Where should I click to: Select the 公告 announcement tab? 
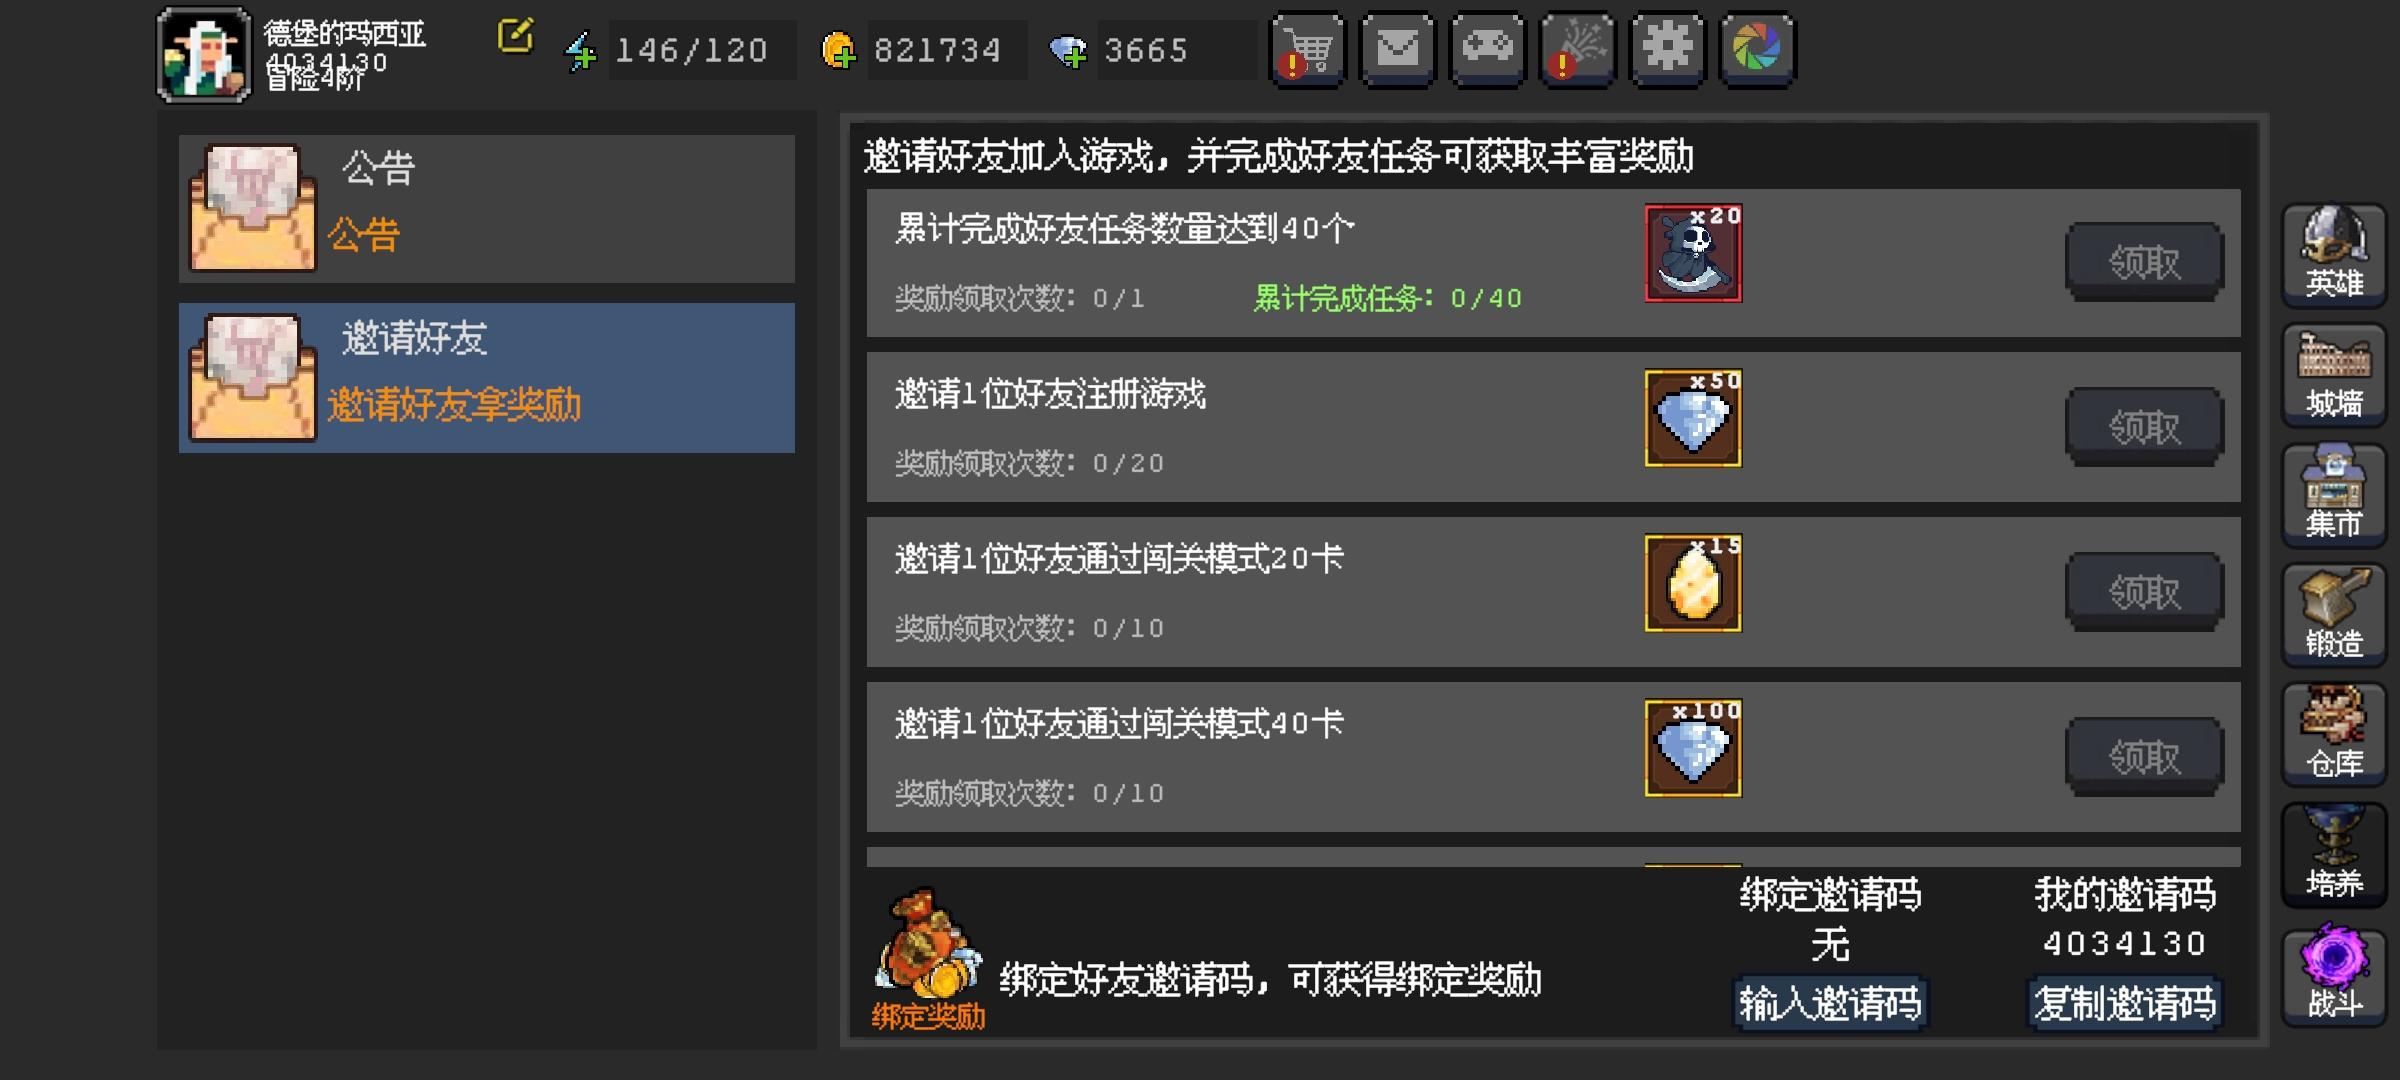coord(487,208)
